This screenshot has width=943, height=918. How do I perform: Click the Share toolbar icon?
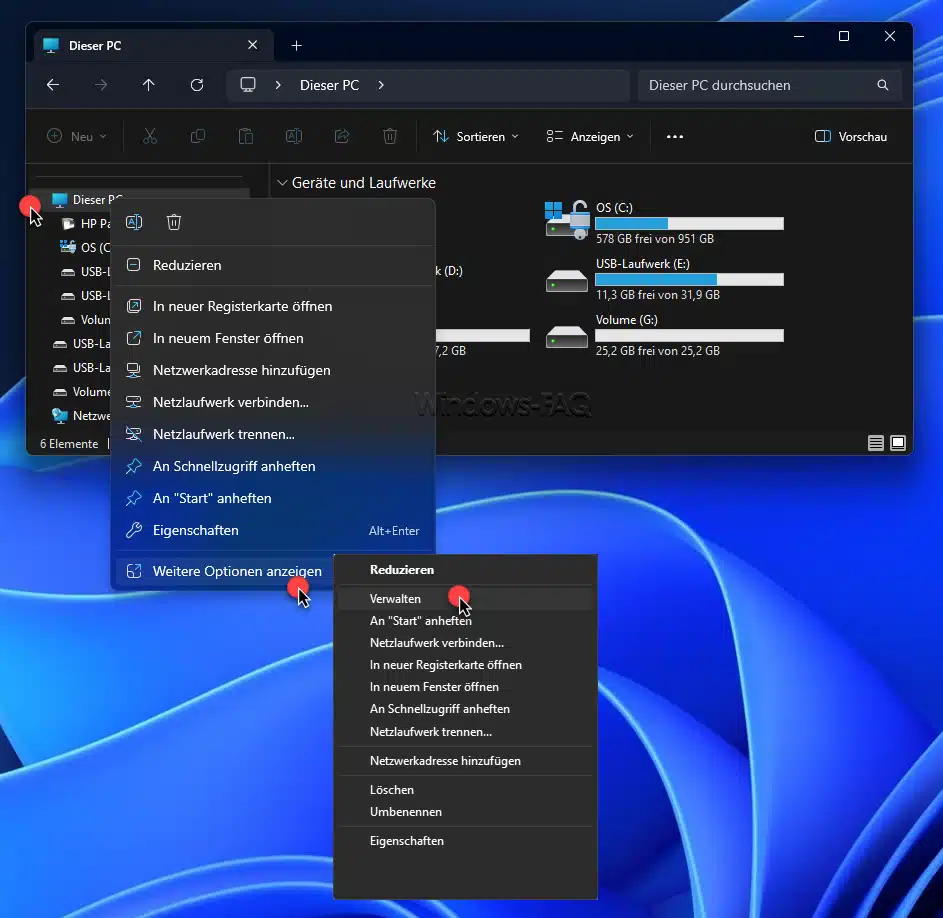pos(342,137)
